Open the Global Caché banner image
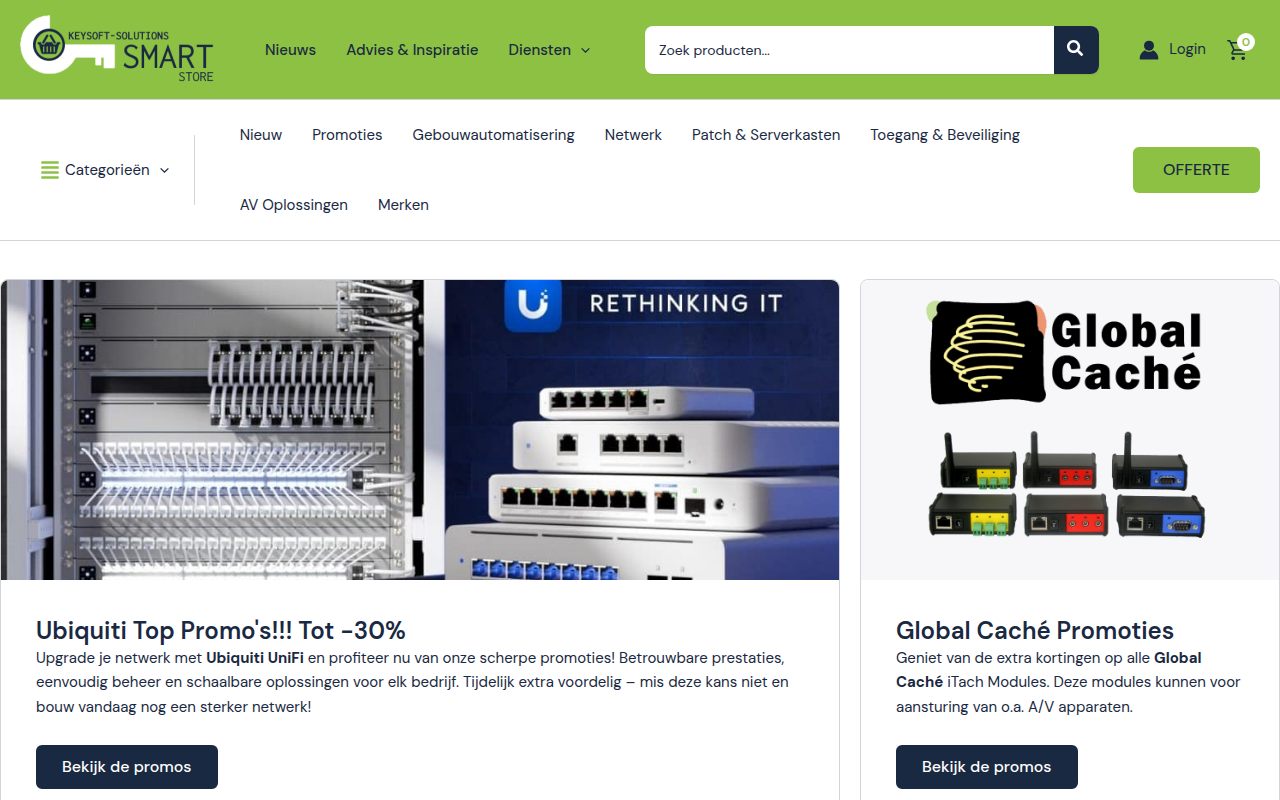The width and height of the screenshot is (1280, 800). tap(1070, 430)
